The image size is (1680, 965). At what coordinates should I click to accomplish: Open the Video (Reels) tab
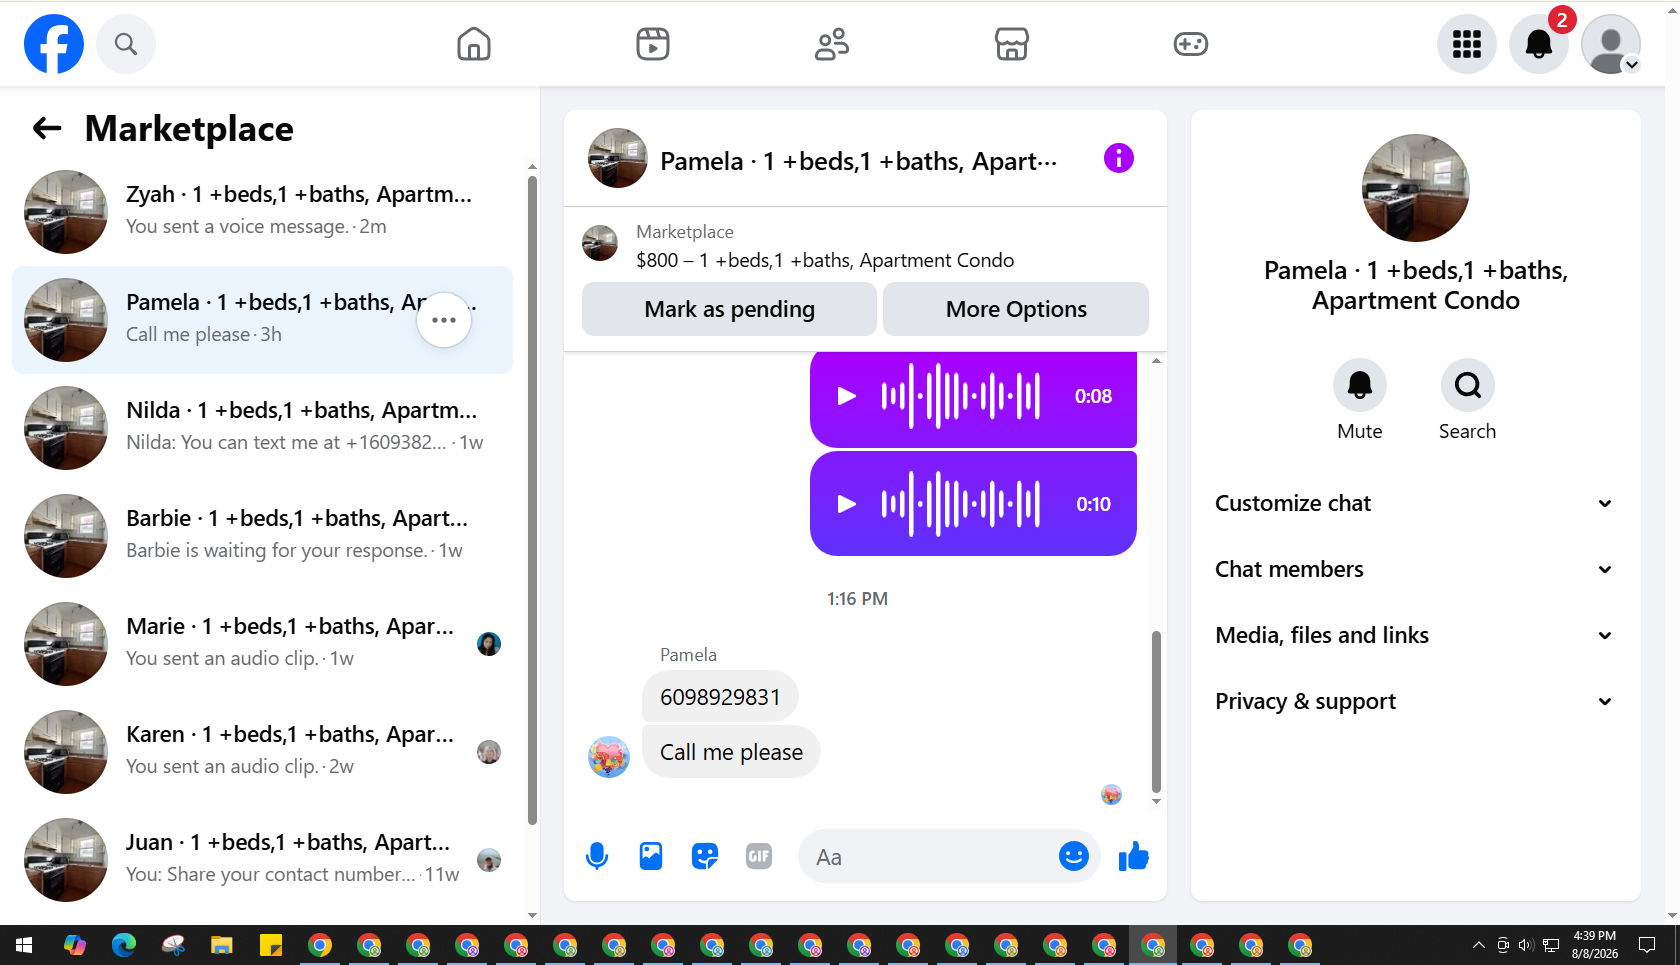coord(653,44)
